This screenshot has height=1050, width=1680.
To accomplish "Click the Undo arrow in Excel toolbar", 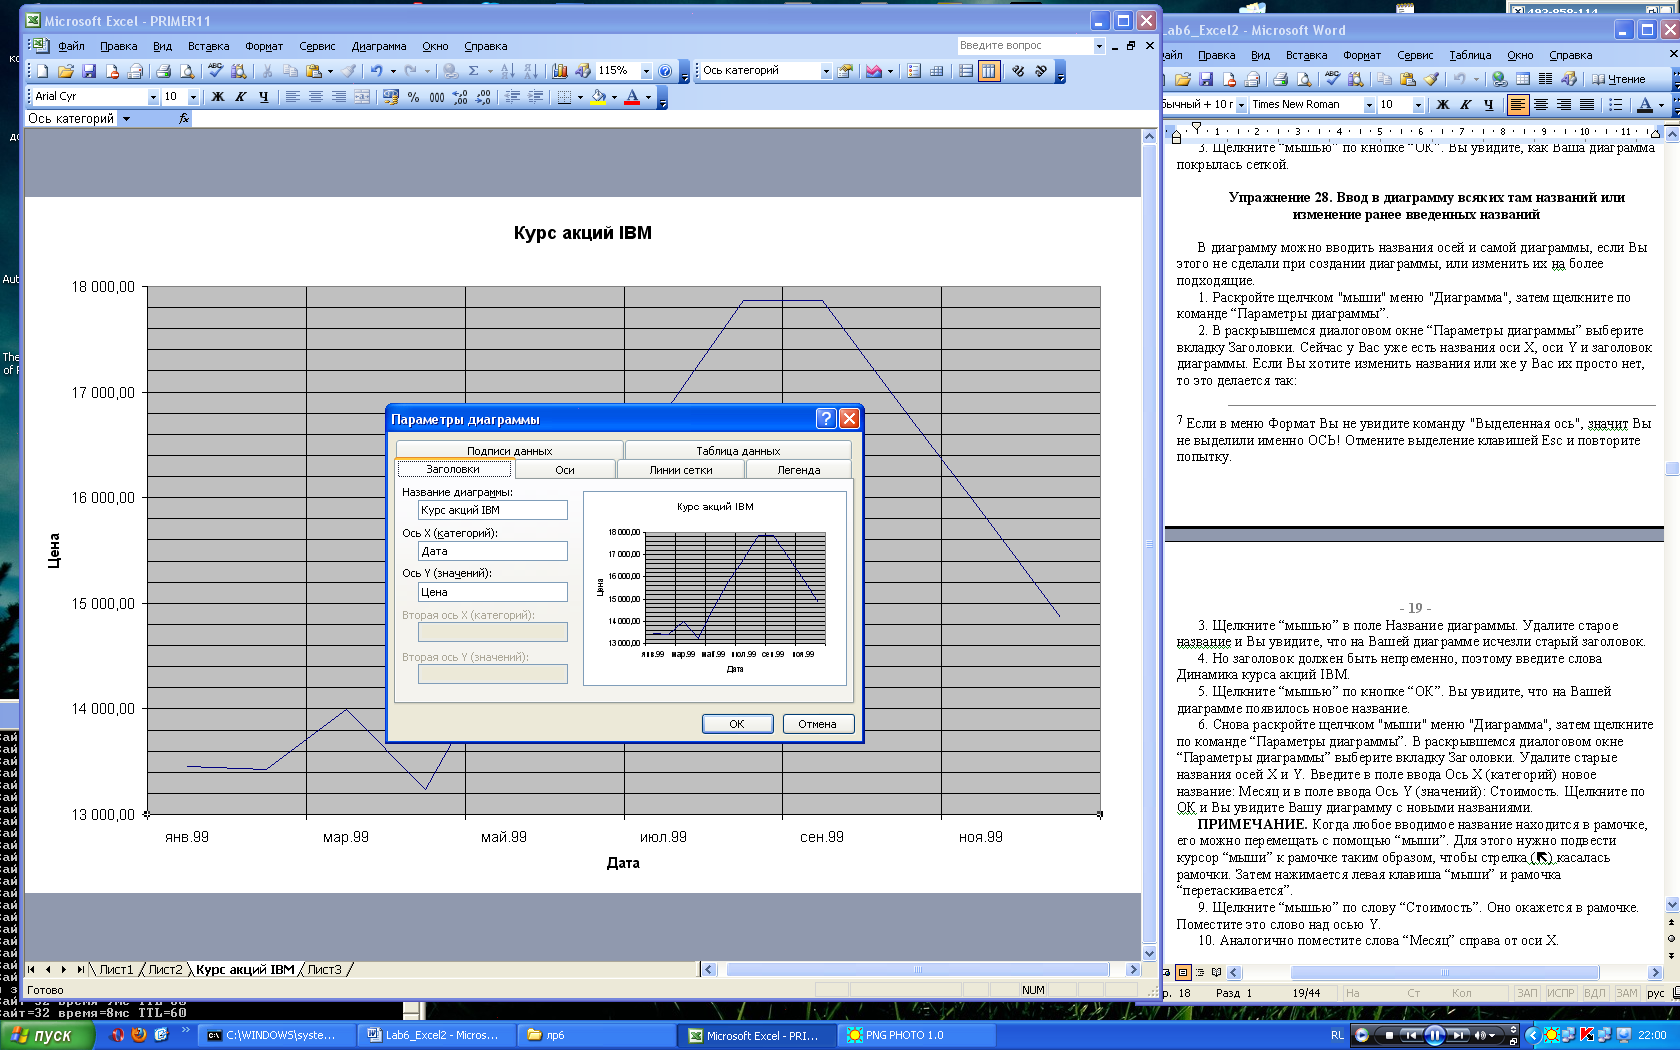I will 377,71.
